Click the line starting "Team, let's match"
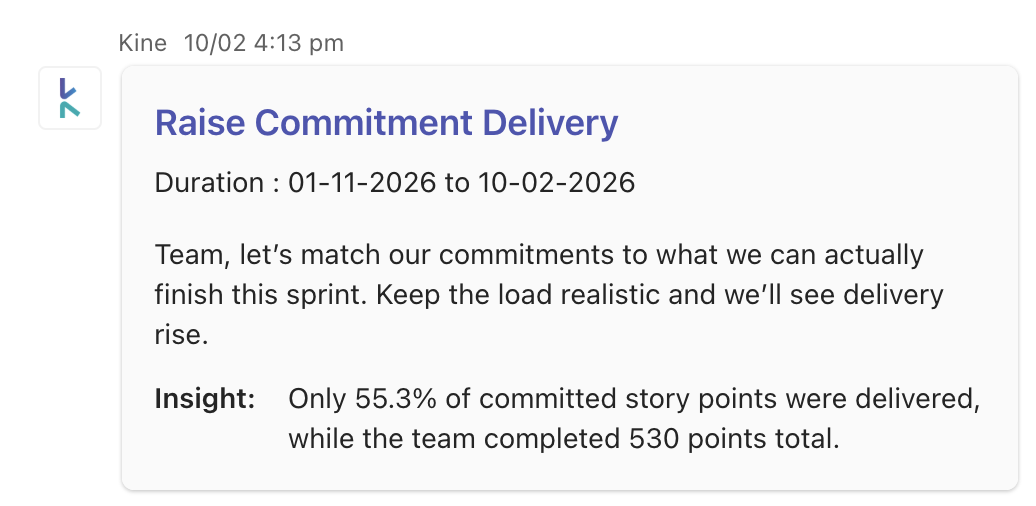 [x=539, y=254]
